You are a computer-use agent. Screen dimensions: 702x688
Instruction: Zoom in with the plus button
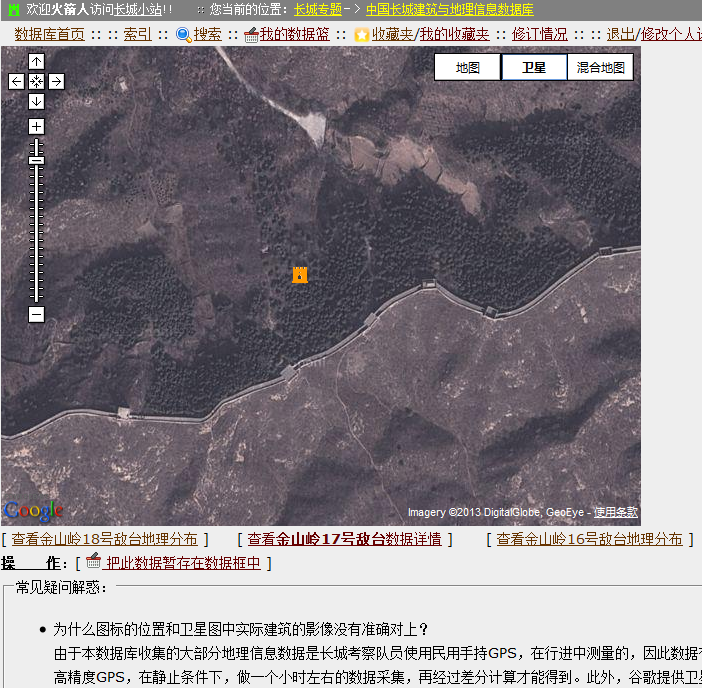point(36,126)
